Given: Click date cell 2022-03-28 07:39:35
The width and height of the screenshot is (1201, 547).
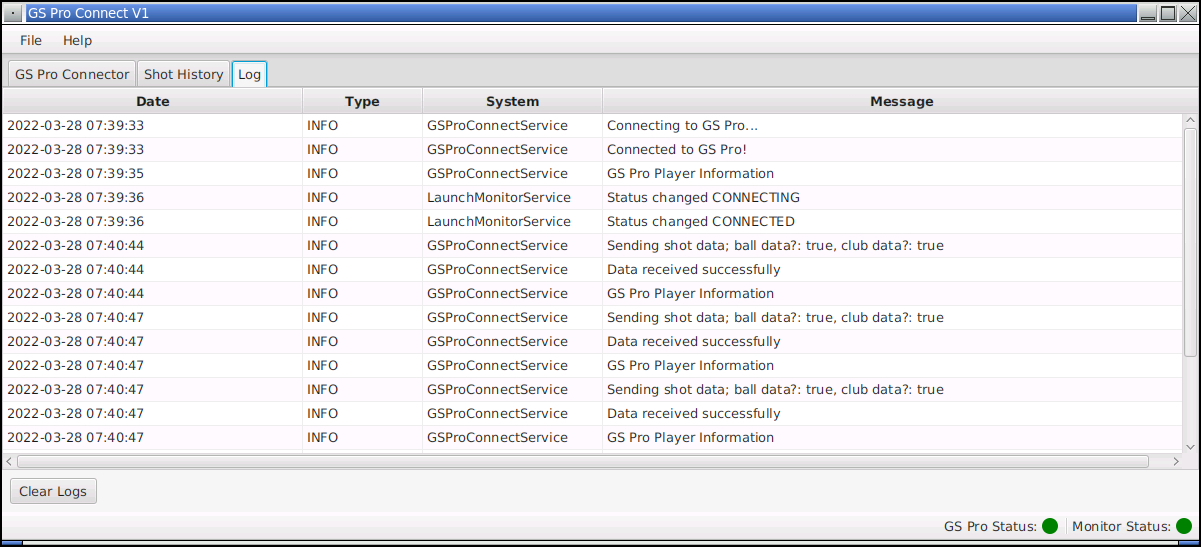Looking at the screenshot, I should pyautogui.click(x=76, y=174).
